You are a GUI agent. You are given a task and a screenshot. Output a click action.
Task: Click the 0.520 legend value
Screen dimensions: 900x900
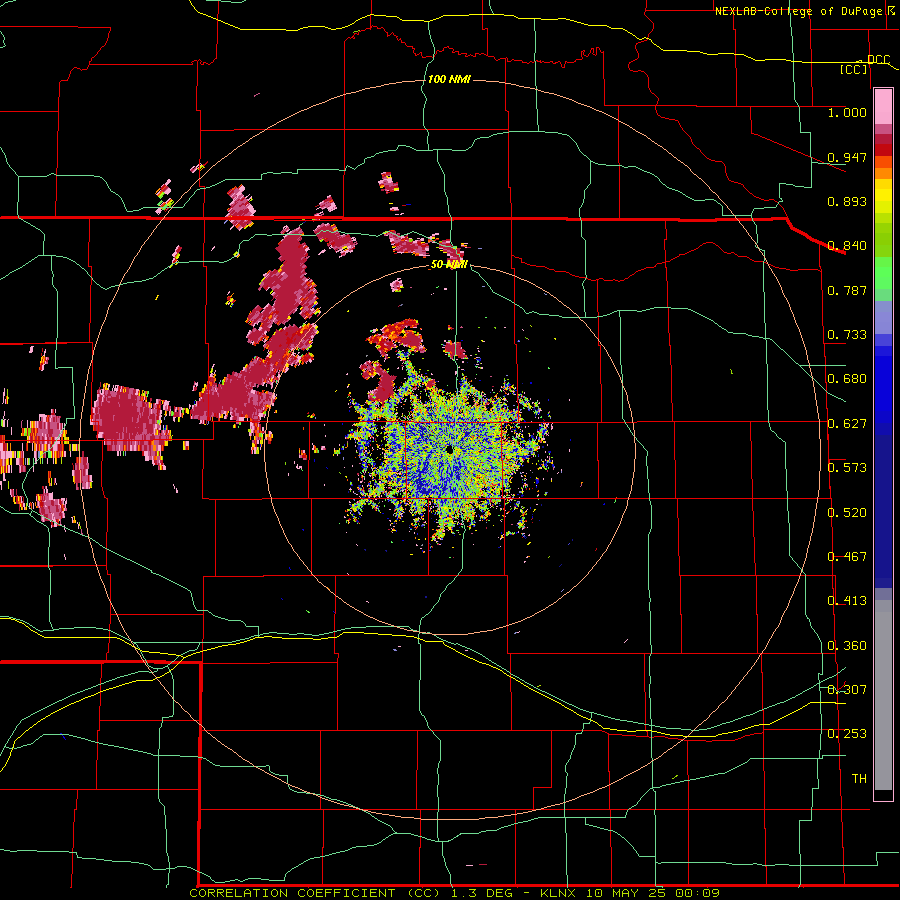click(847, 513)
